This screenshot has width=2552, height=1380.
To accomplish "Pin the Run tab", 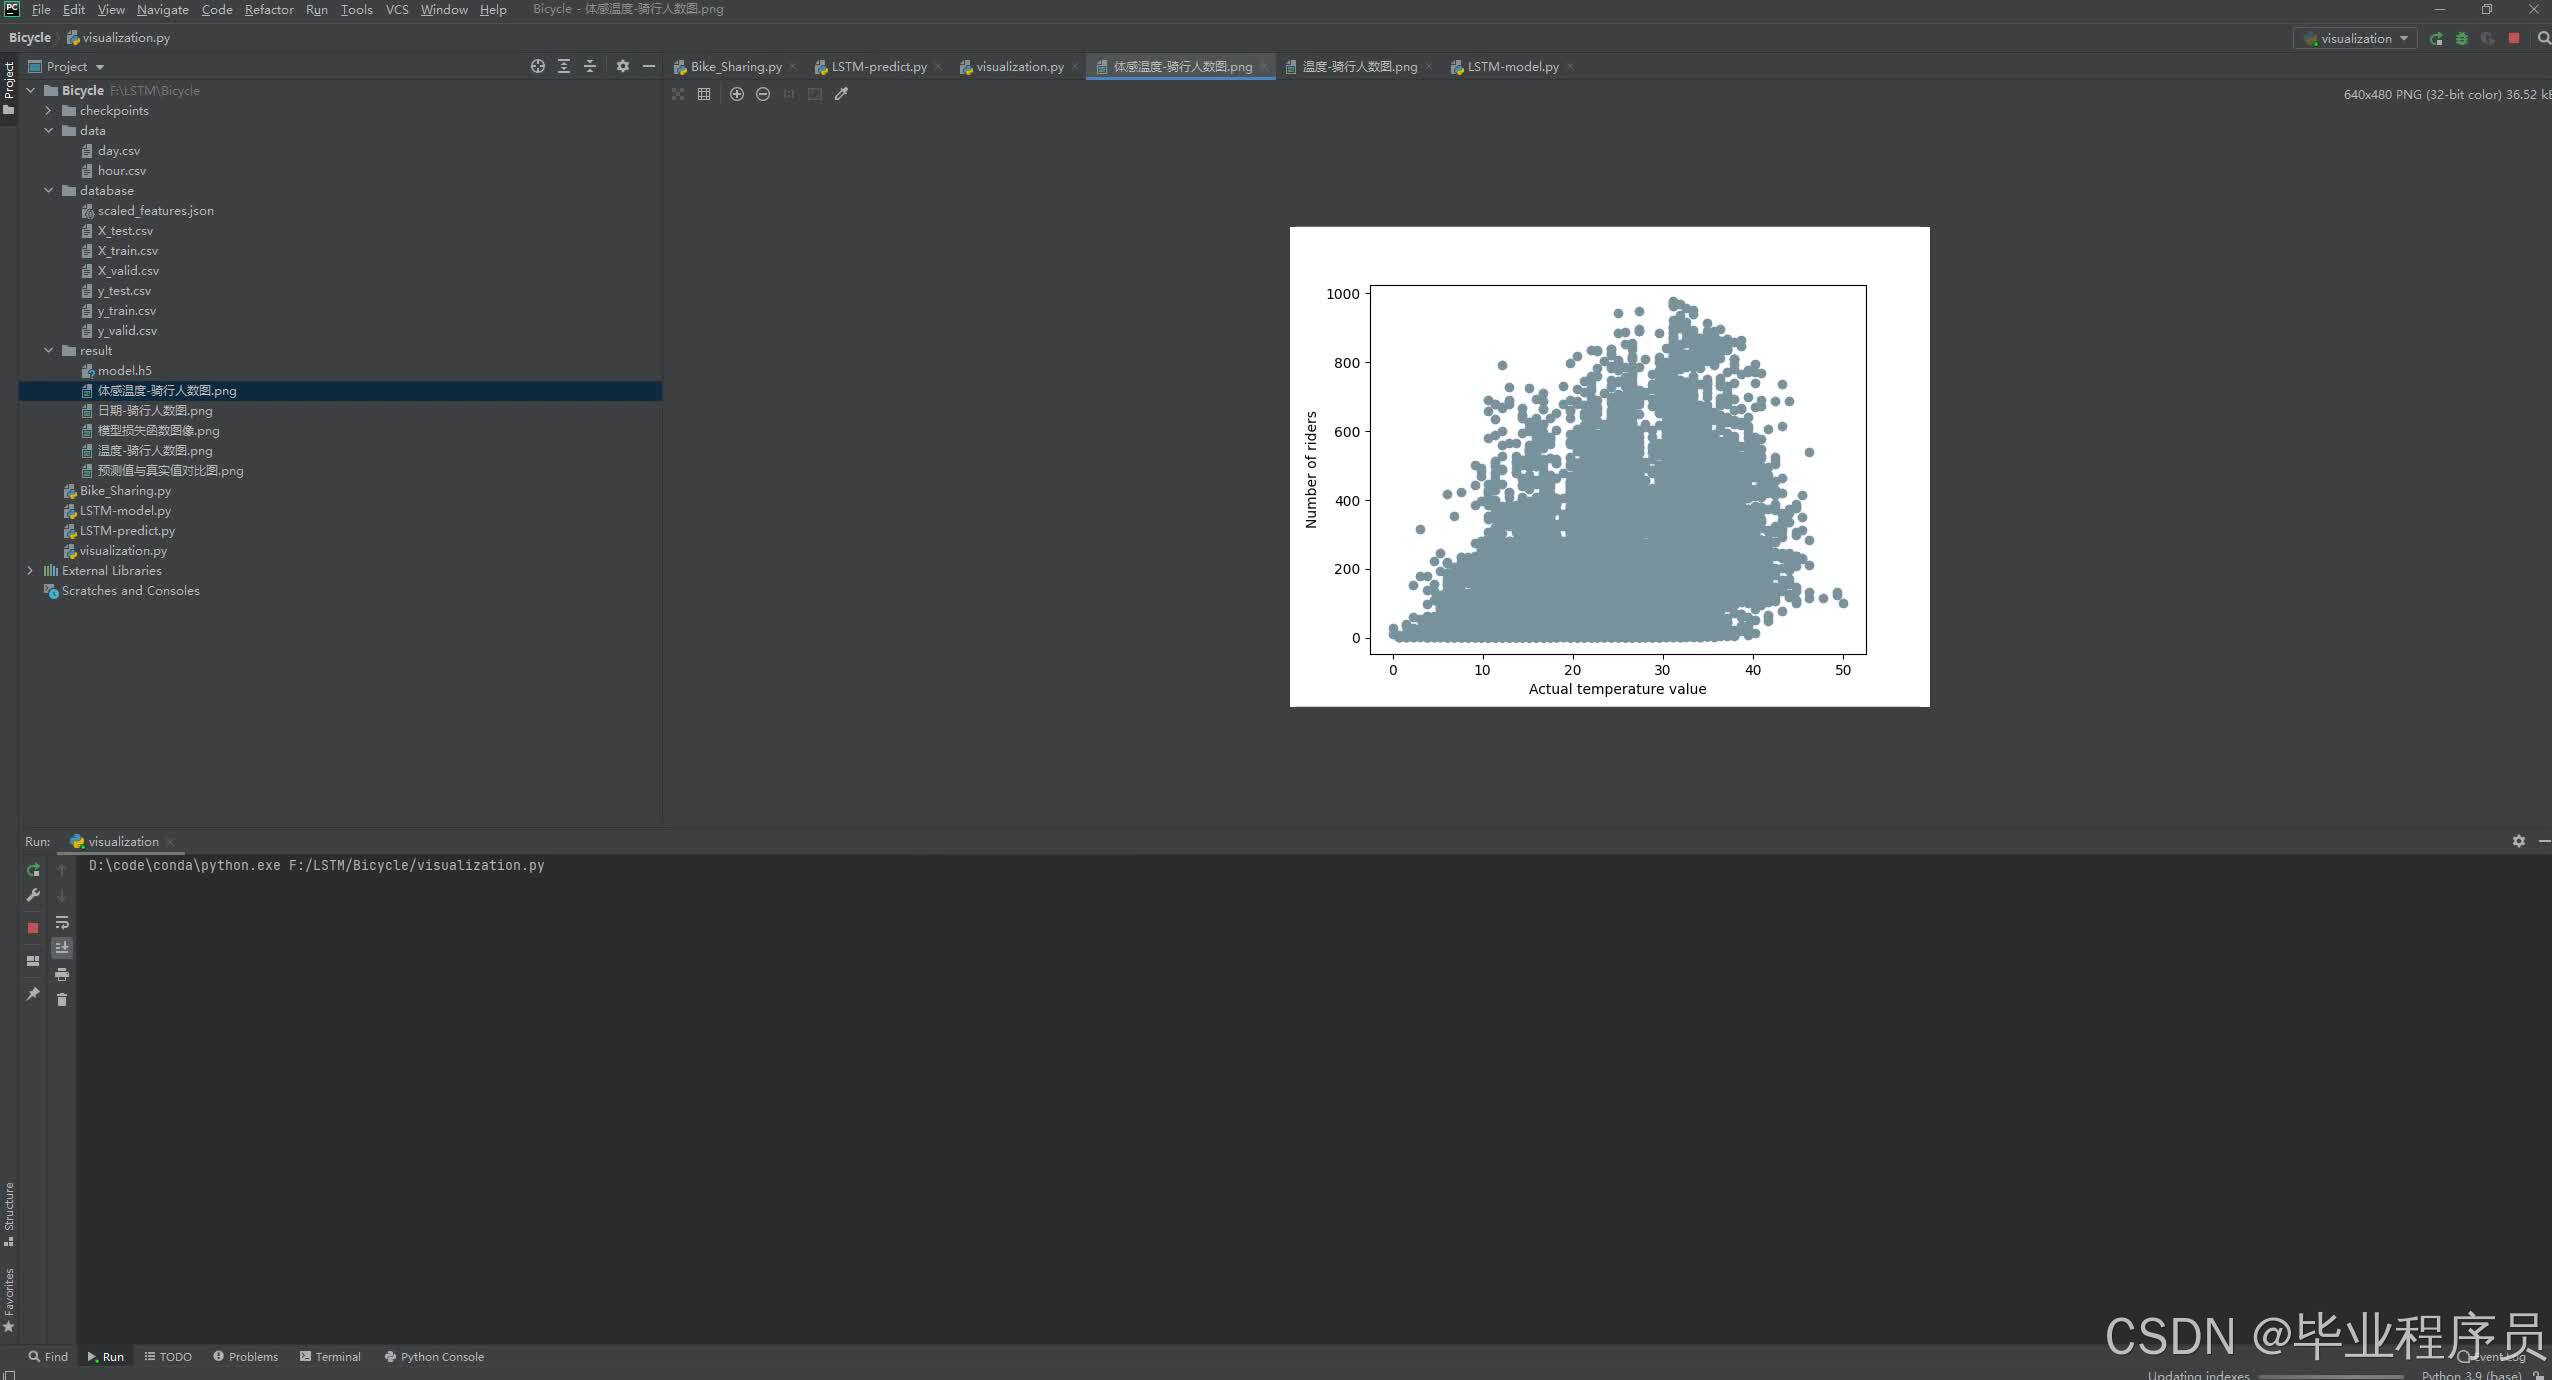I will 33,994.
